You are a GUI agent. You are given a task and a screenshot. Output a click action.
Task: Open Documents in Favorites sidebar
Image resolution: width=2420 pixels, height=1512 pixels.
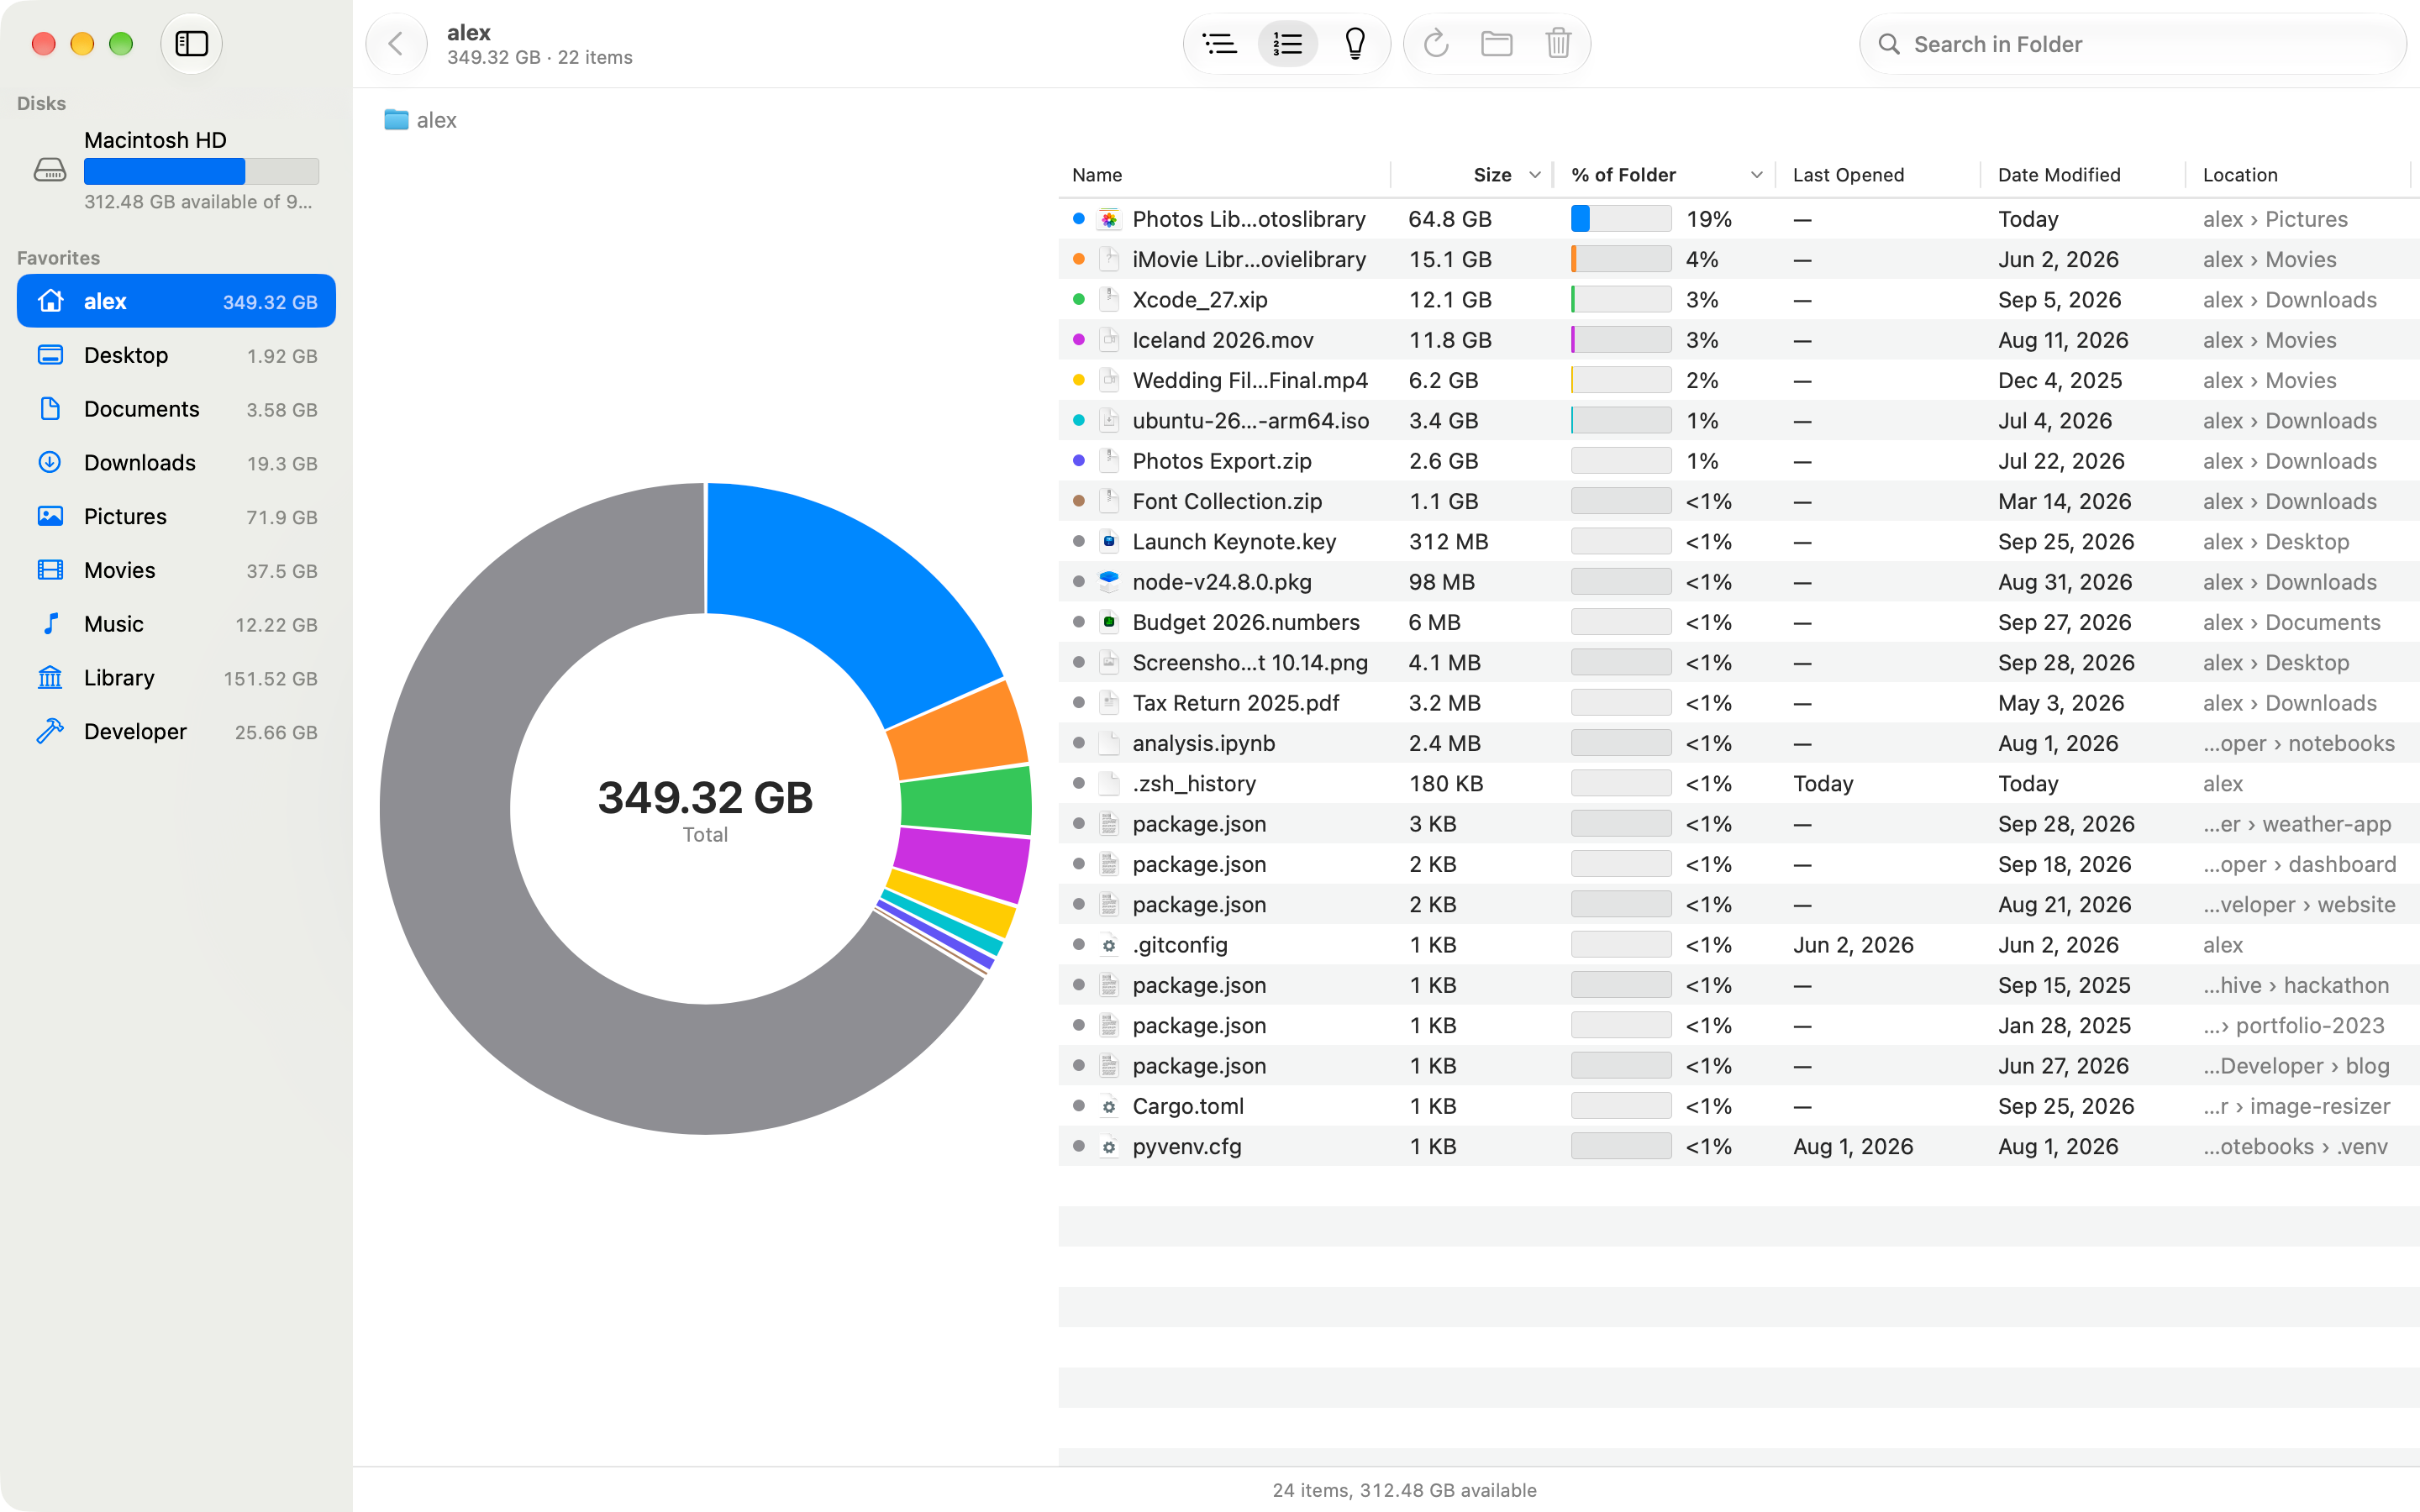(x=176, y=409)
